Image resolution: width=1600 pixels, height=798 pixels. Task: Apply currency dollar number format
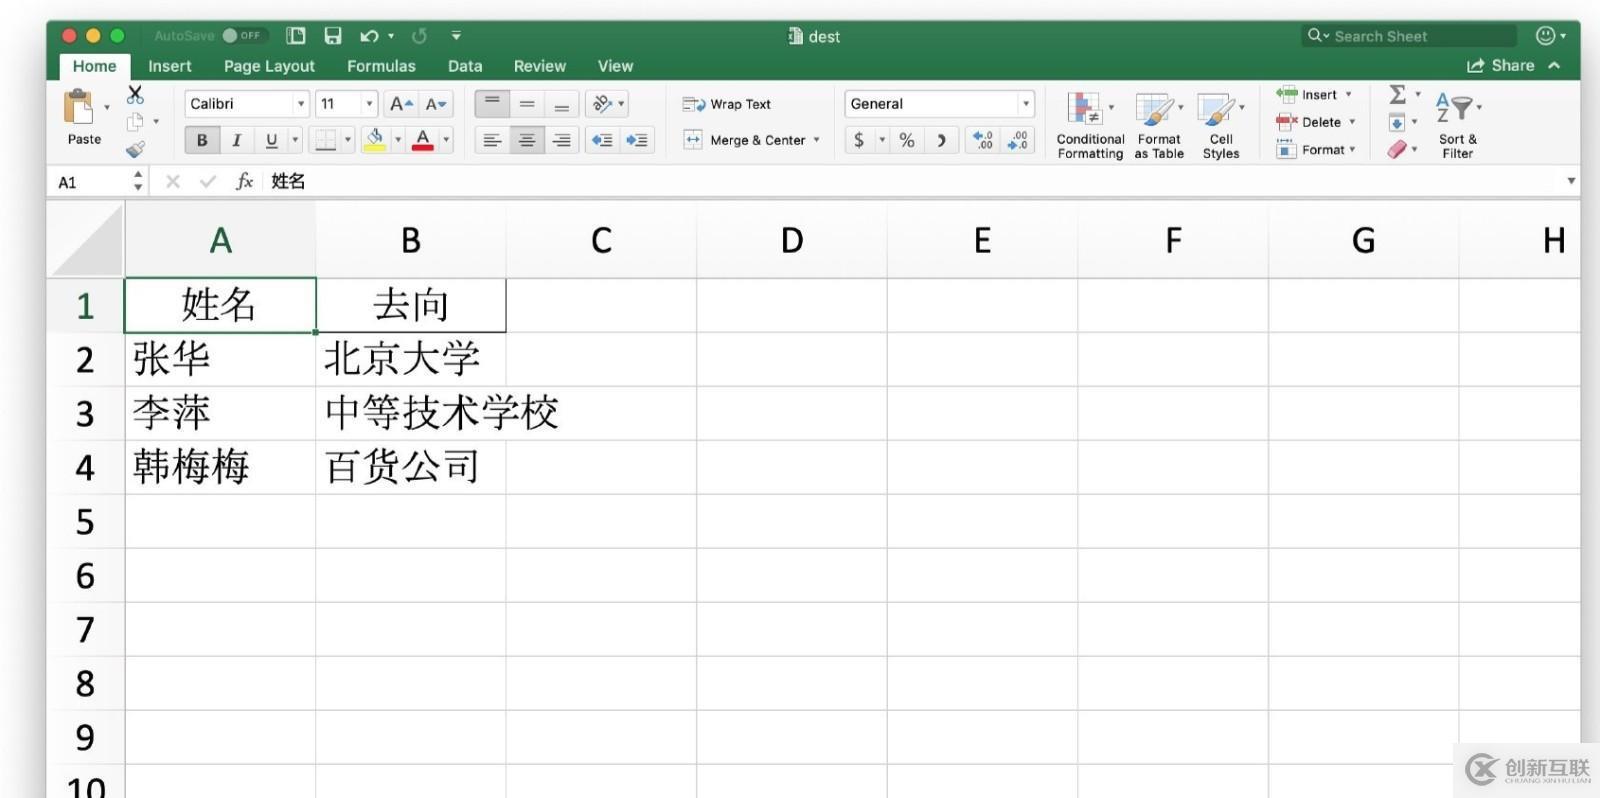click(x=859, y=140)
